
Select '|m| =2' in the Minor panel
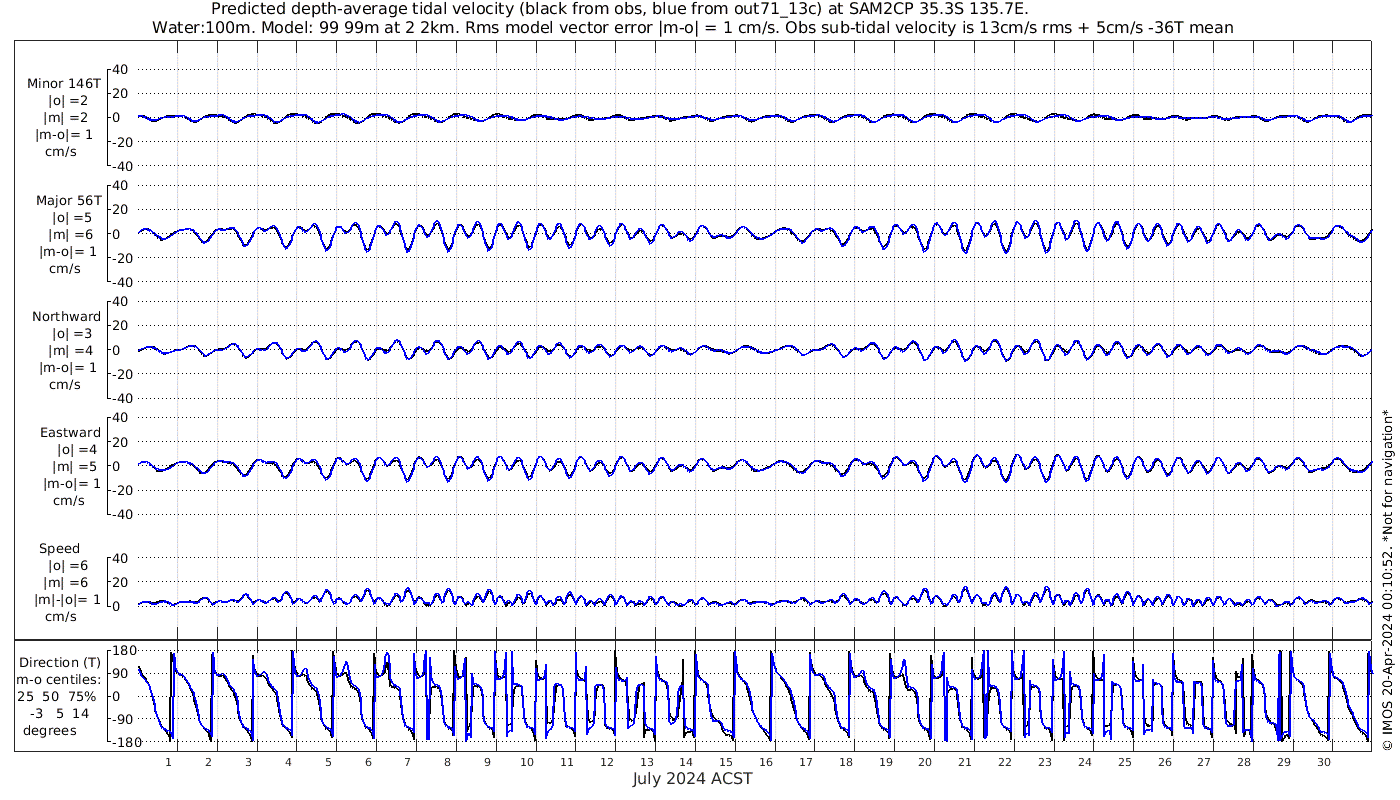(x=66, y=118)
